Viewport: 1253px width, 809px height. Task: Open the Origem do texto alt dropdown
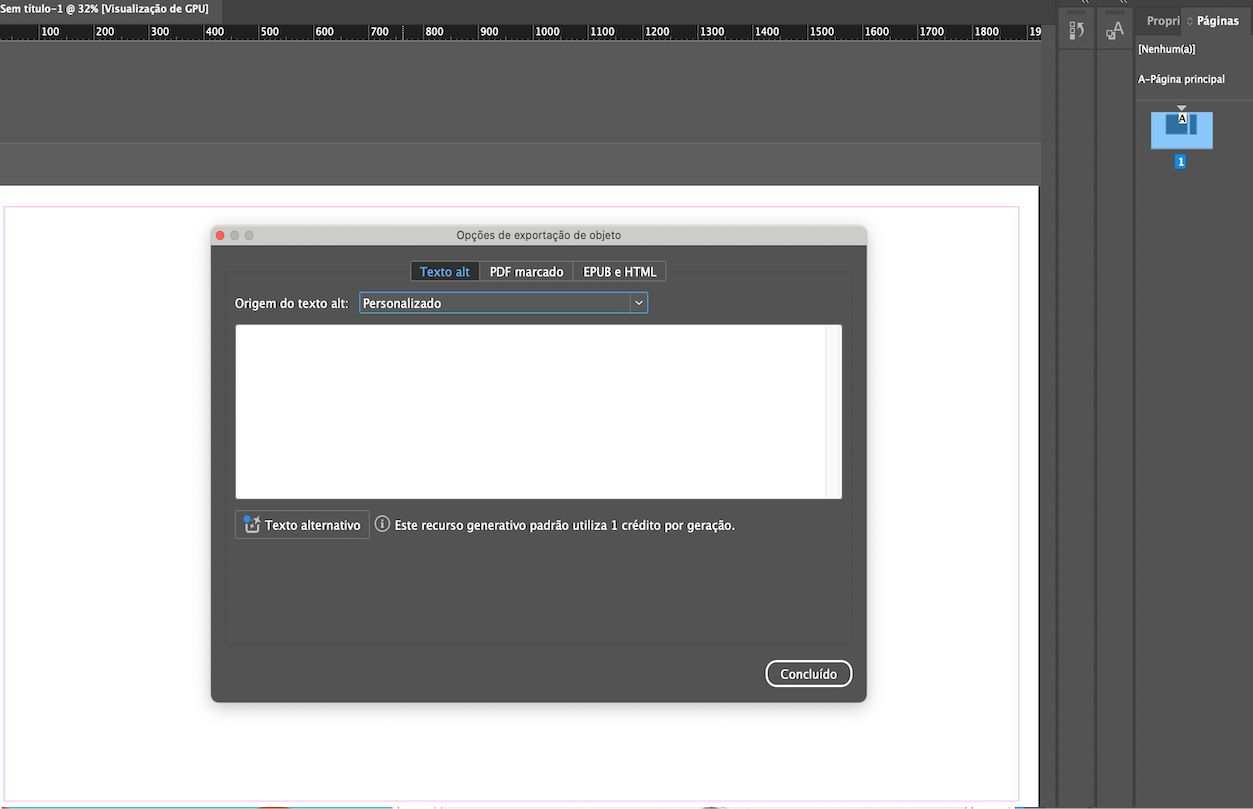[x=503, y=303]
